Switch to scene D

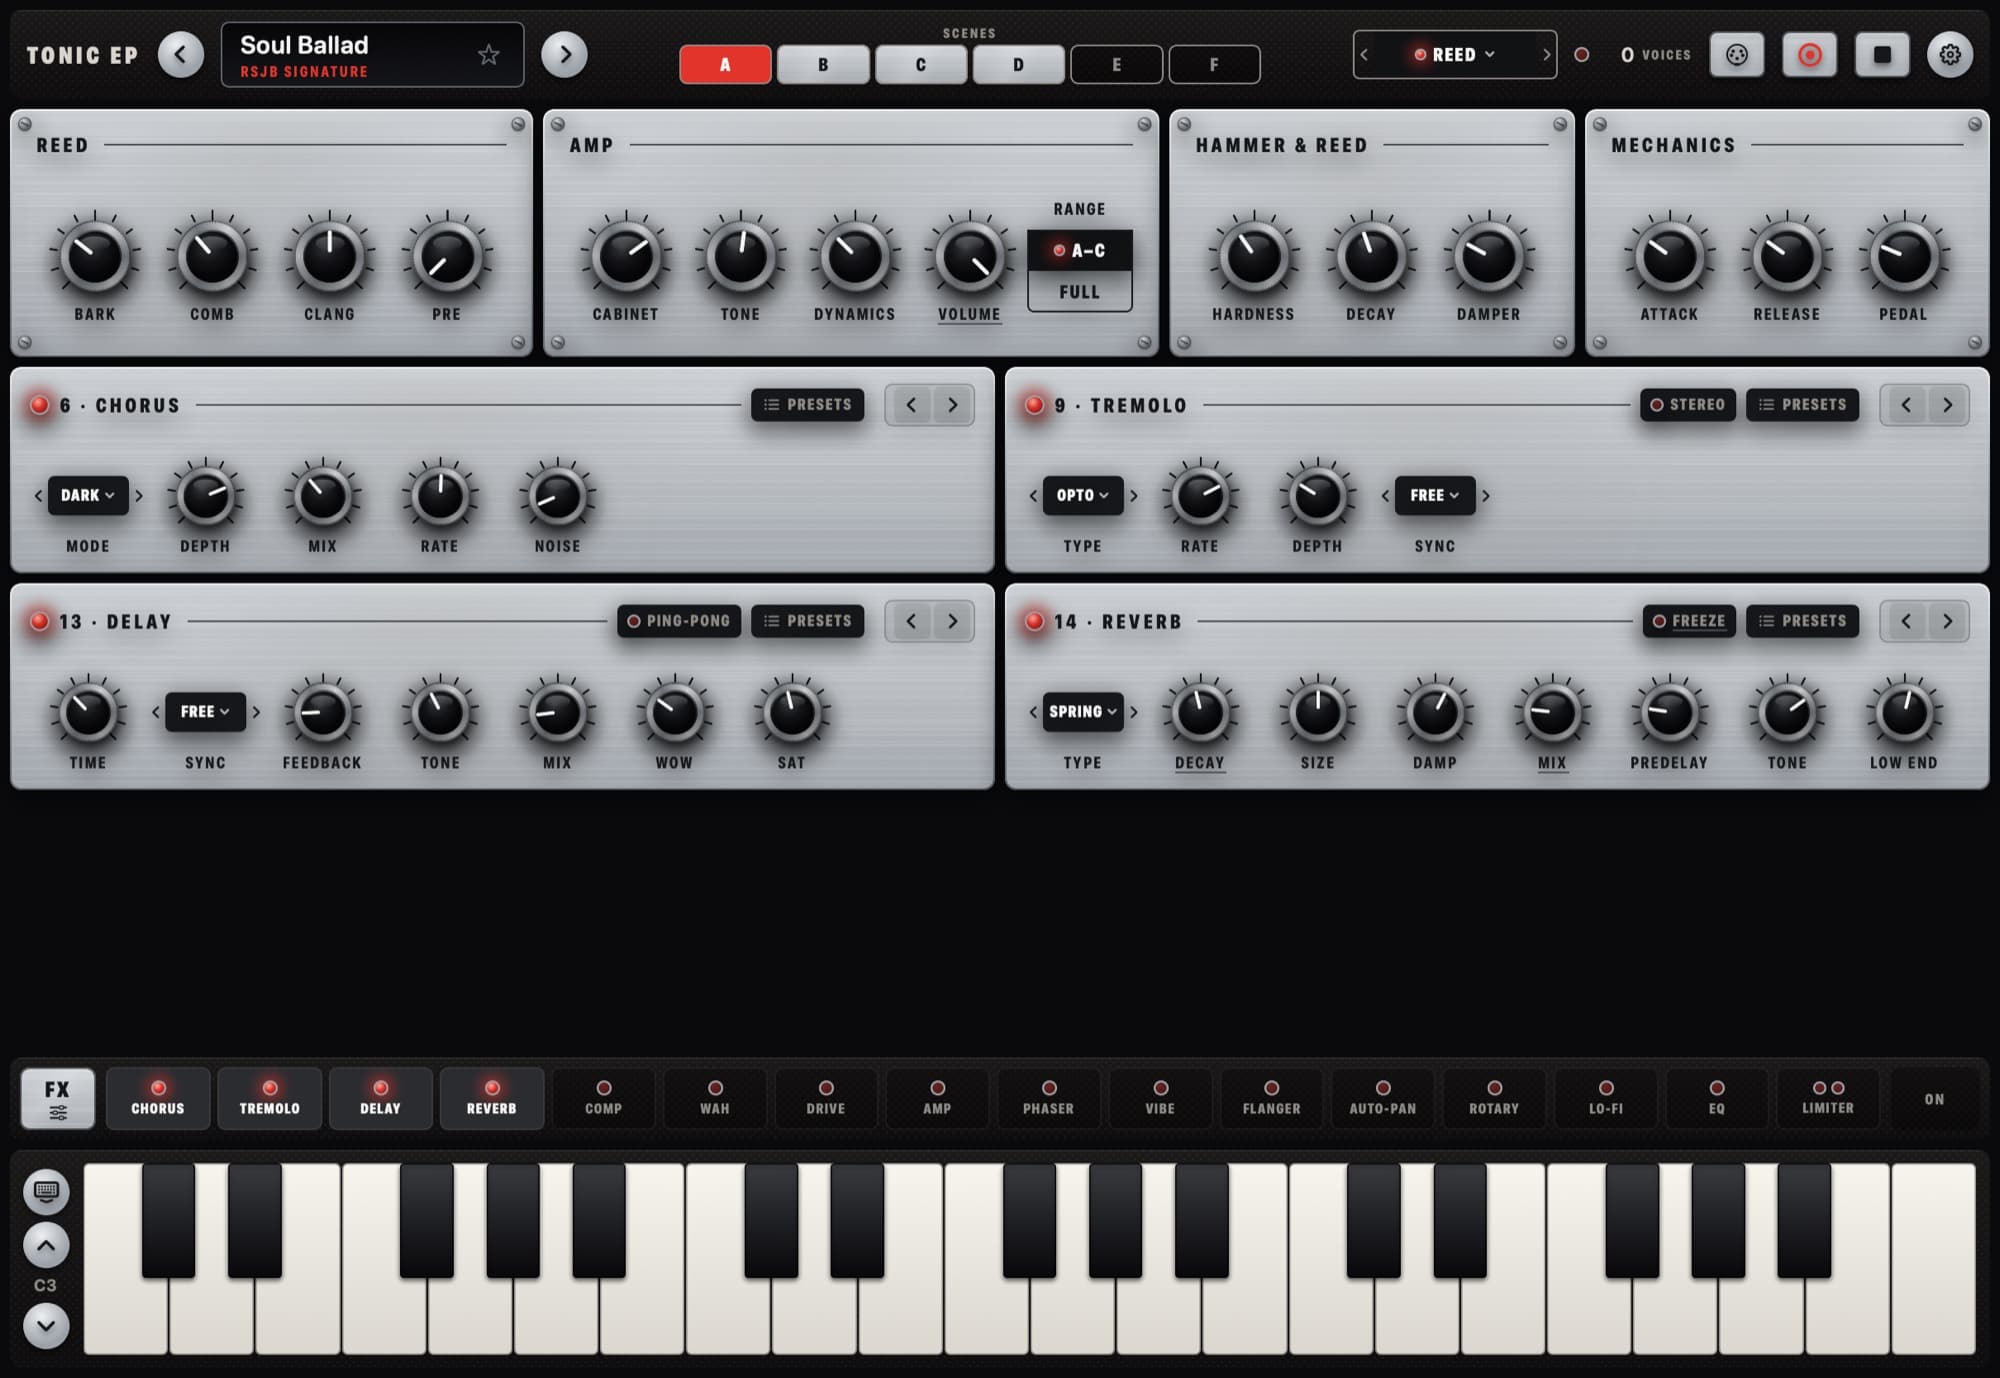(1018, 64)
